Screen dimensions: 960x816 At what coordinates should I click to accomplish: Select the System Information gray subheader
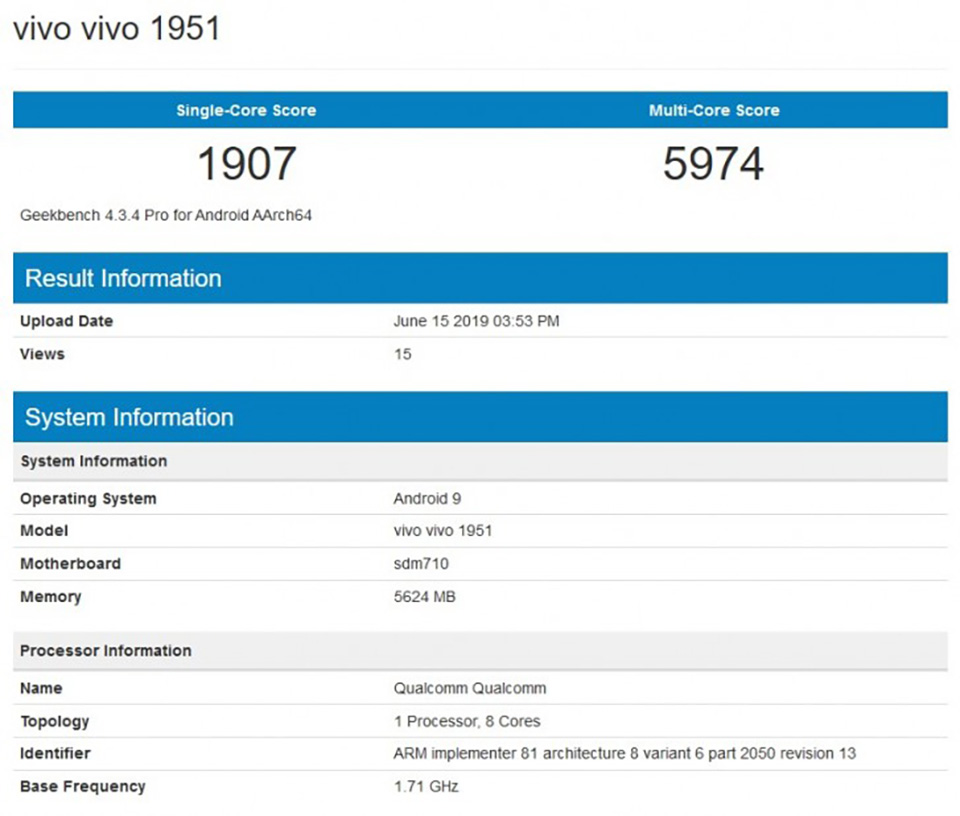[x=481, y=461]
